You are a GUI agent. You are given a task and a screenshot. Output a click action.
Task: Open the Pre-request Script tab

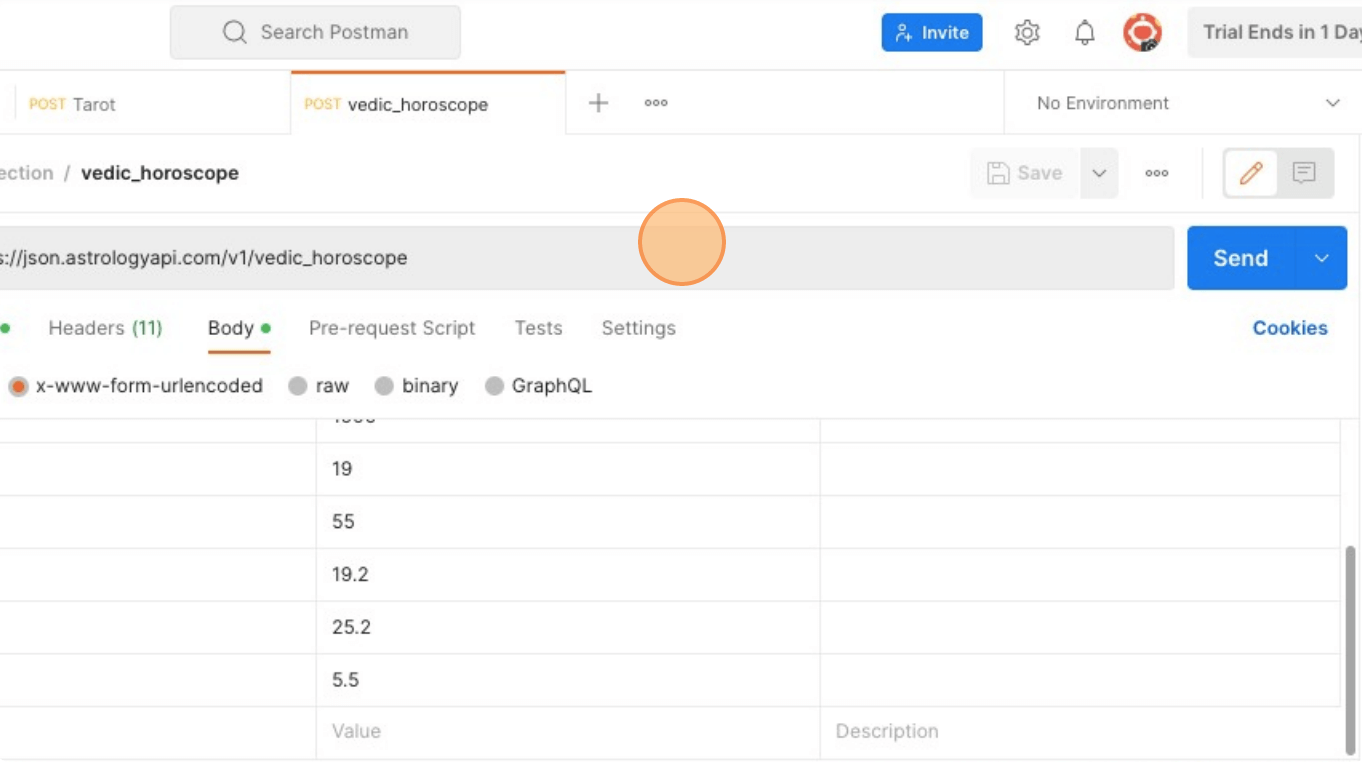(x=392, y=328)
